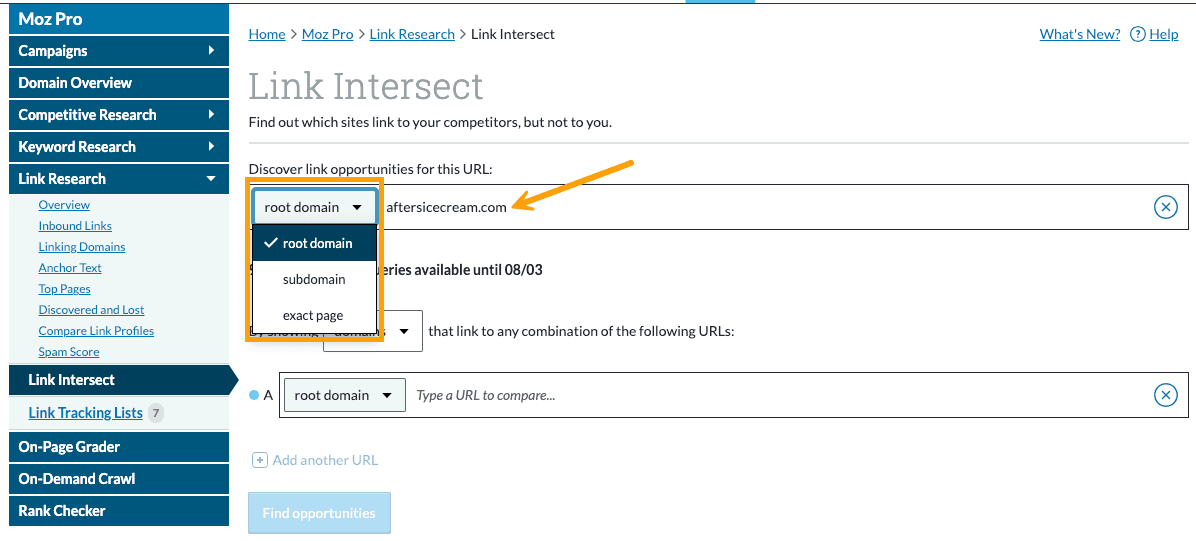1196x541 pixels.
Task: Open What's New link
Action: 1079,34
